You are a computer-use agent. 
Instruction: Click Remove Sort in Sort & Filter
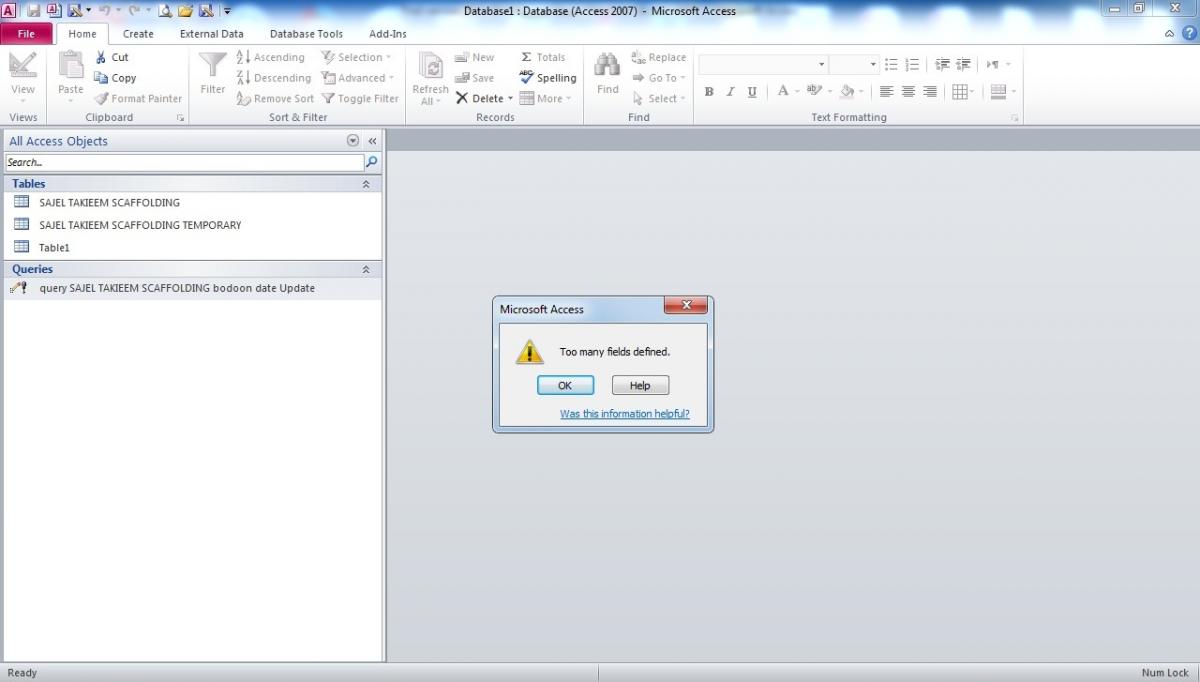pyautogui.click(x=275, y=99)
